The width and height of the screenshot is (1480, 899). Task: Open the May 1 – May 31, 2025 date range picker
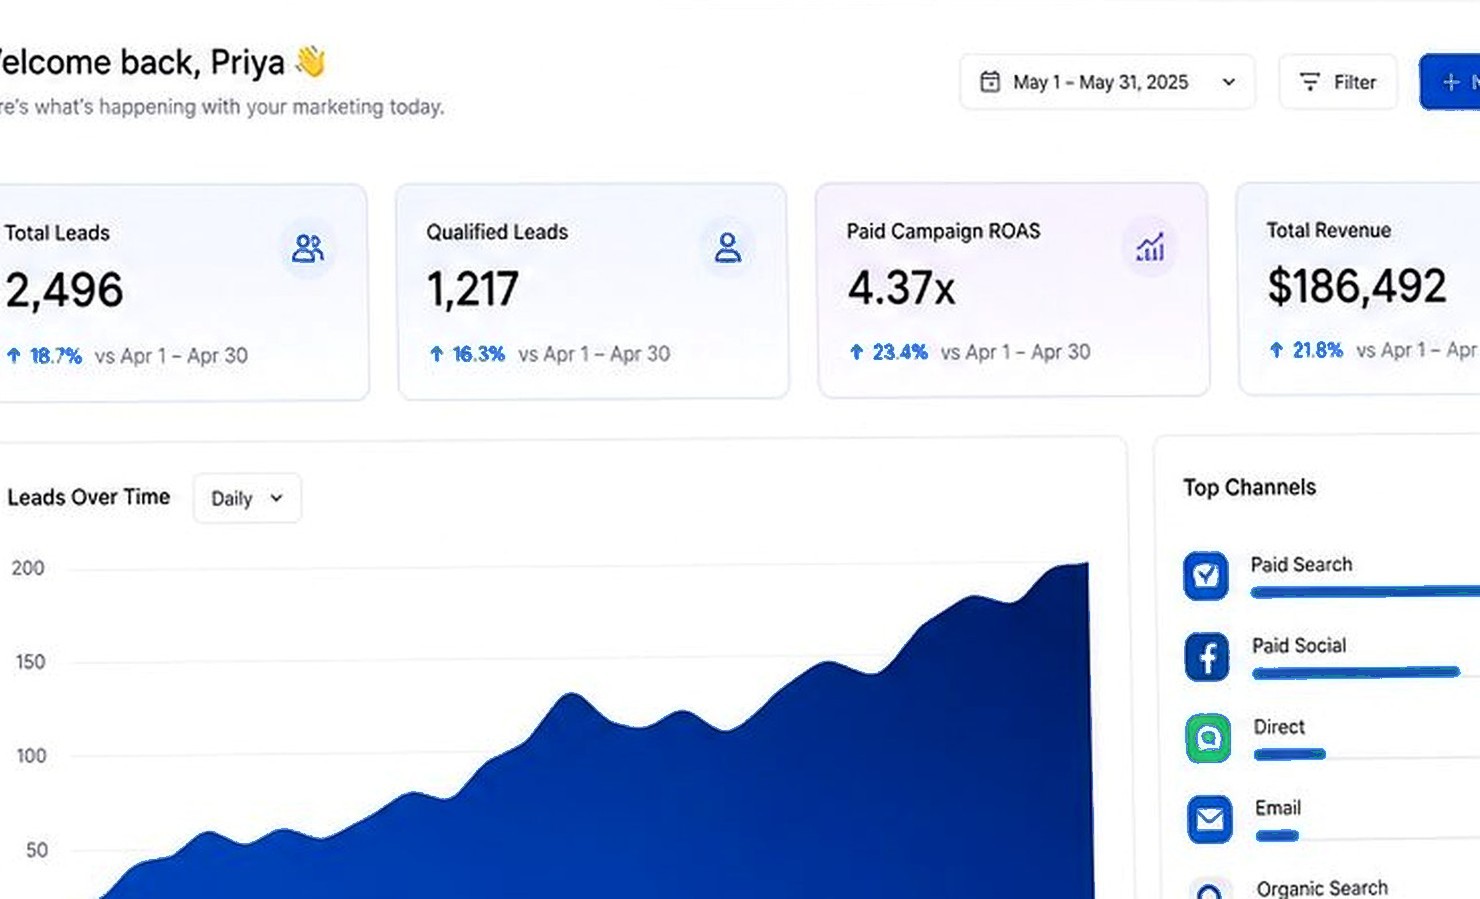1107,82
